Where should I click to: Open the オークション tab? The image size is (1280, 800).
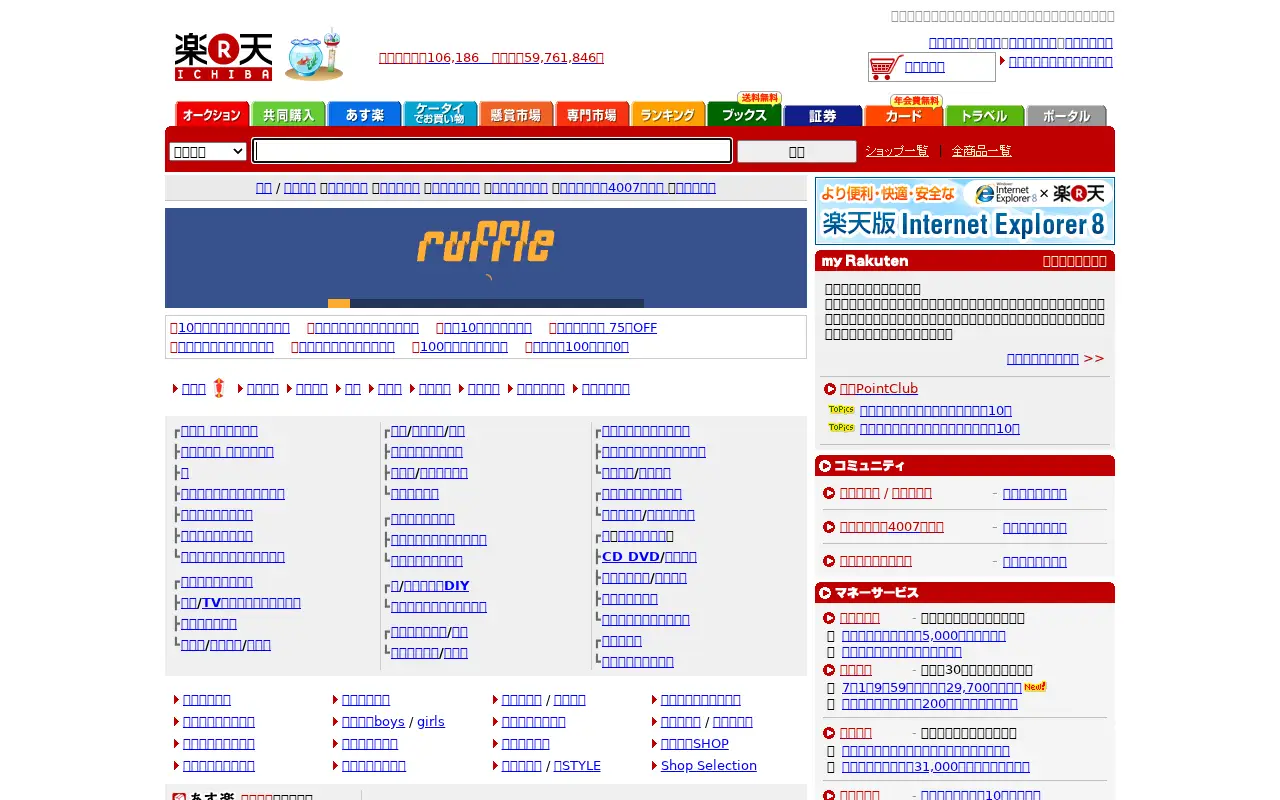[212, 114]
